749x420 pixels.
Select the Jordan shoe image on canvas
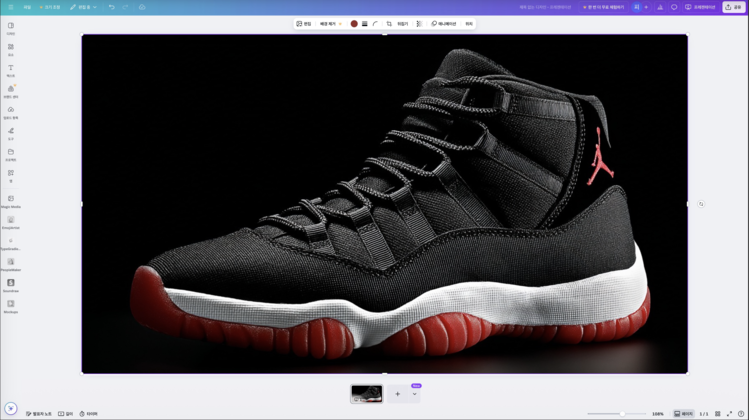tap(385, 204)
